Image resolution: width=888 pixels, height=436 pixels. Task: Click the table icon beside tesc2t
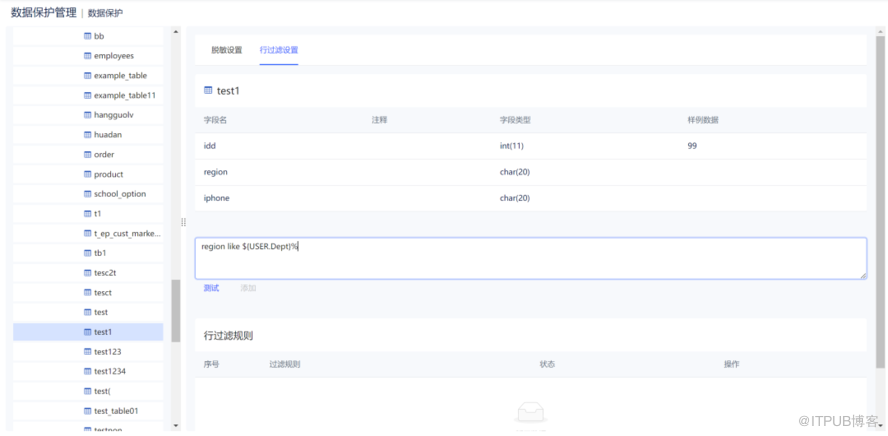87,273
